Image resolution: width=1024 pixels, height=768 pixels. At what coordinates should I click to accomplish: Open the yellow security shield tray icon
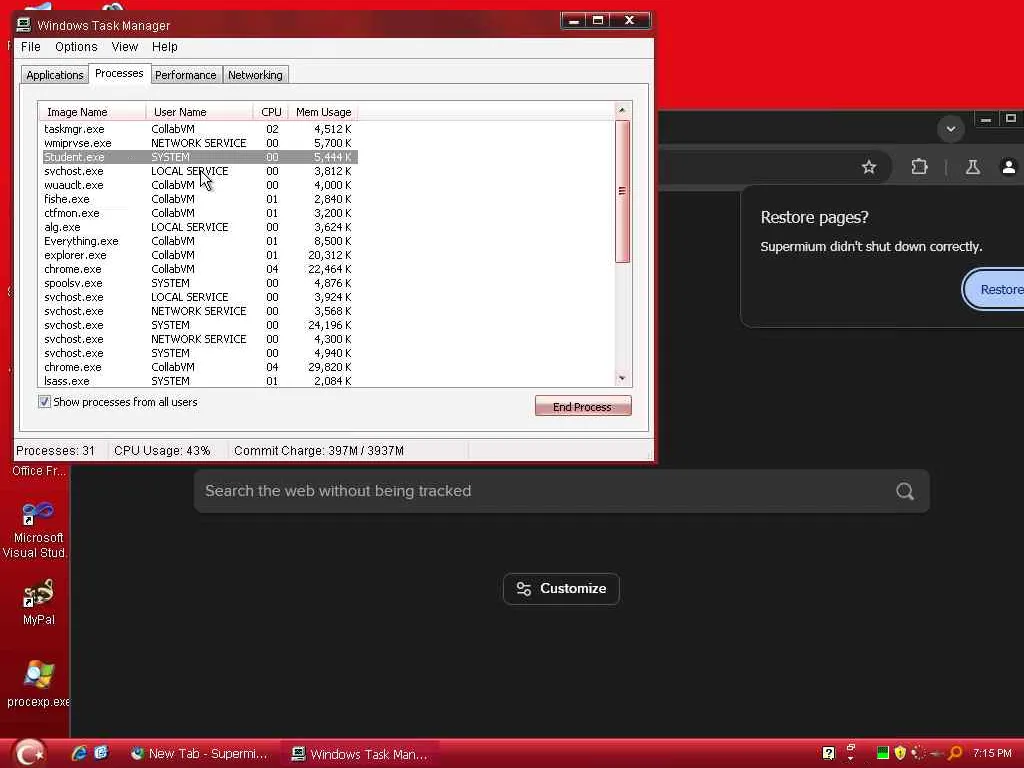tap(900, 753)
